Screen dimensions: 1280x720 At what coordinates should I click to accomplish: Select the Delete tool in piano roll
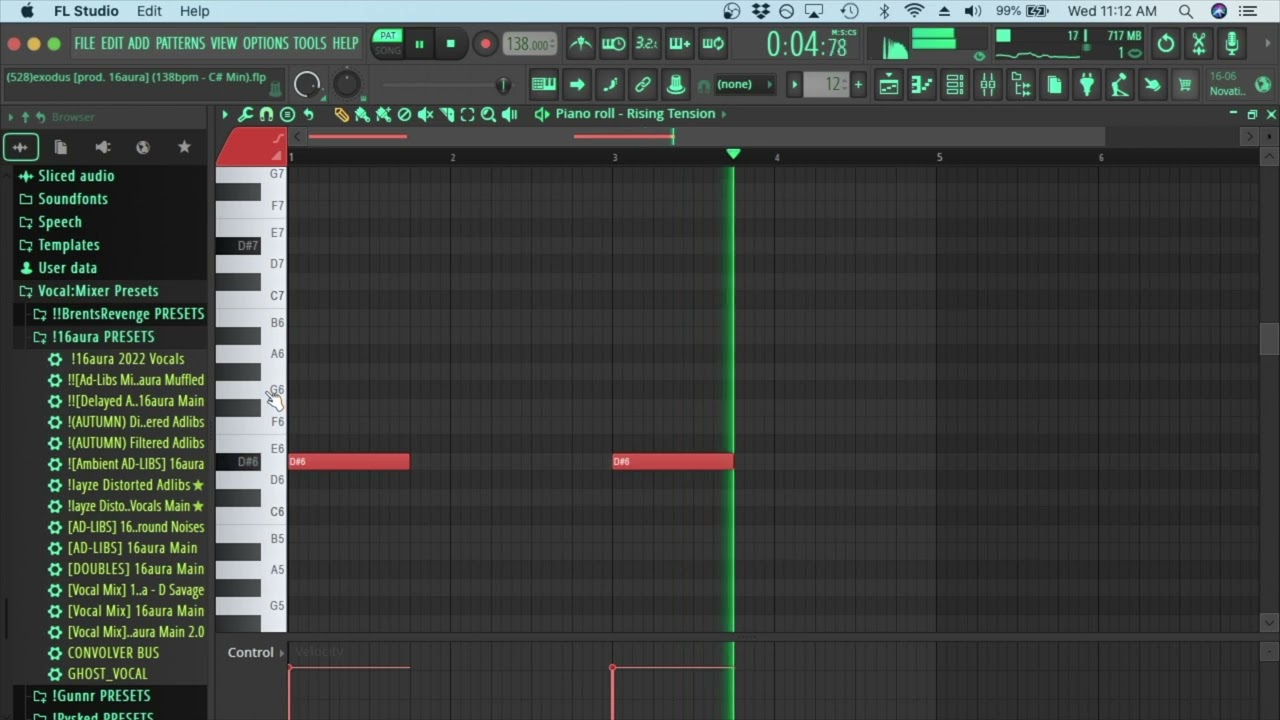[404, 114]
